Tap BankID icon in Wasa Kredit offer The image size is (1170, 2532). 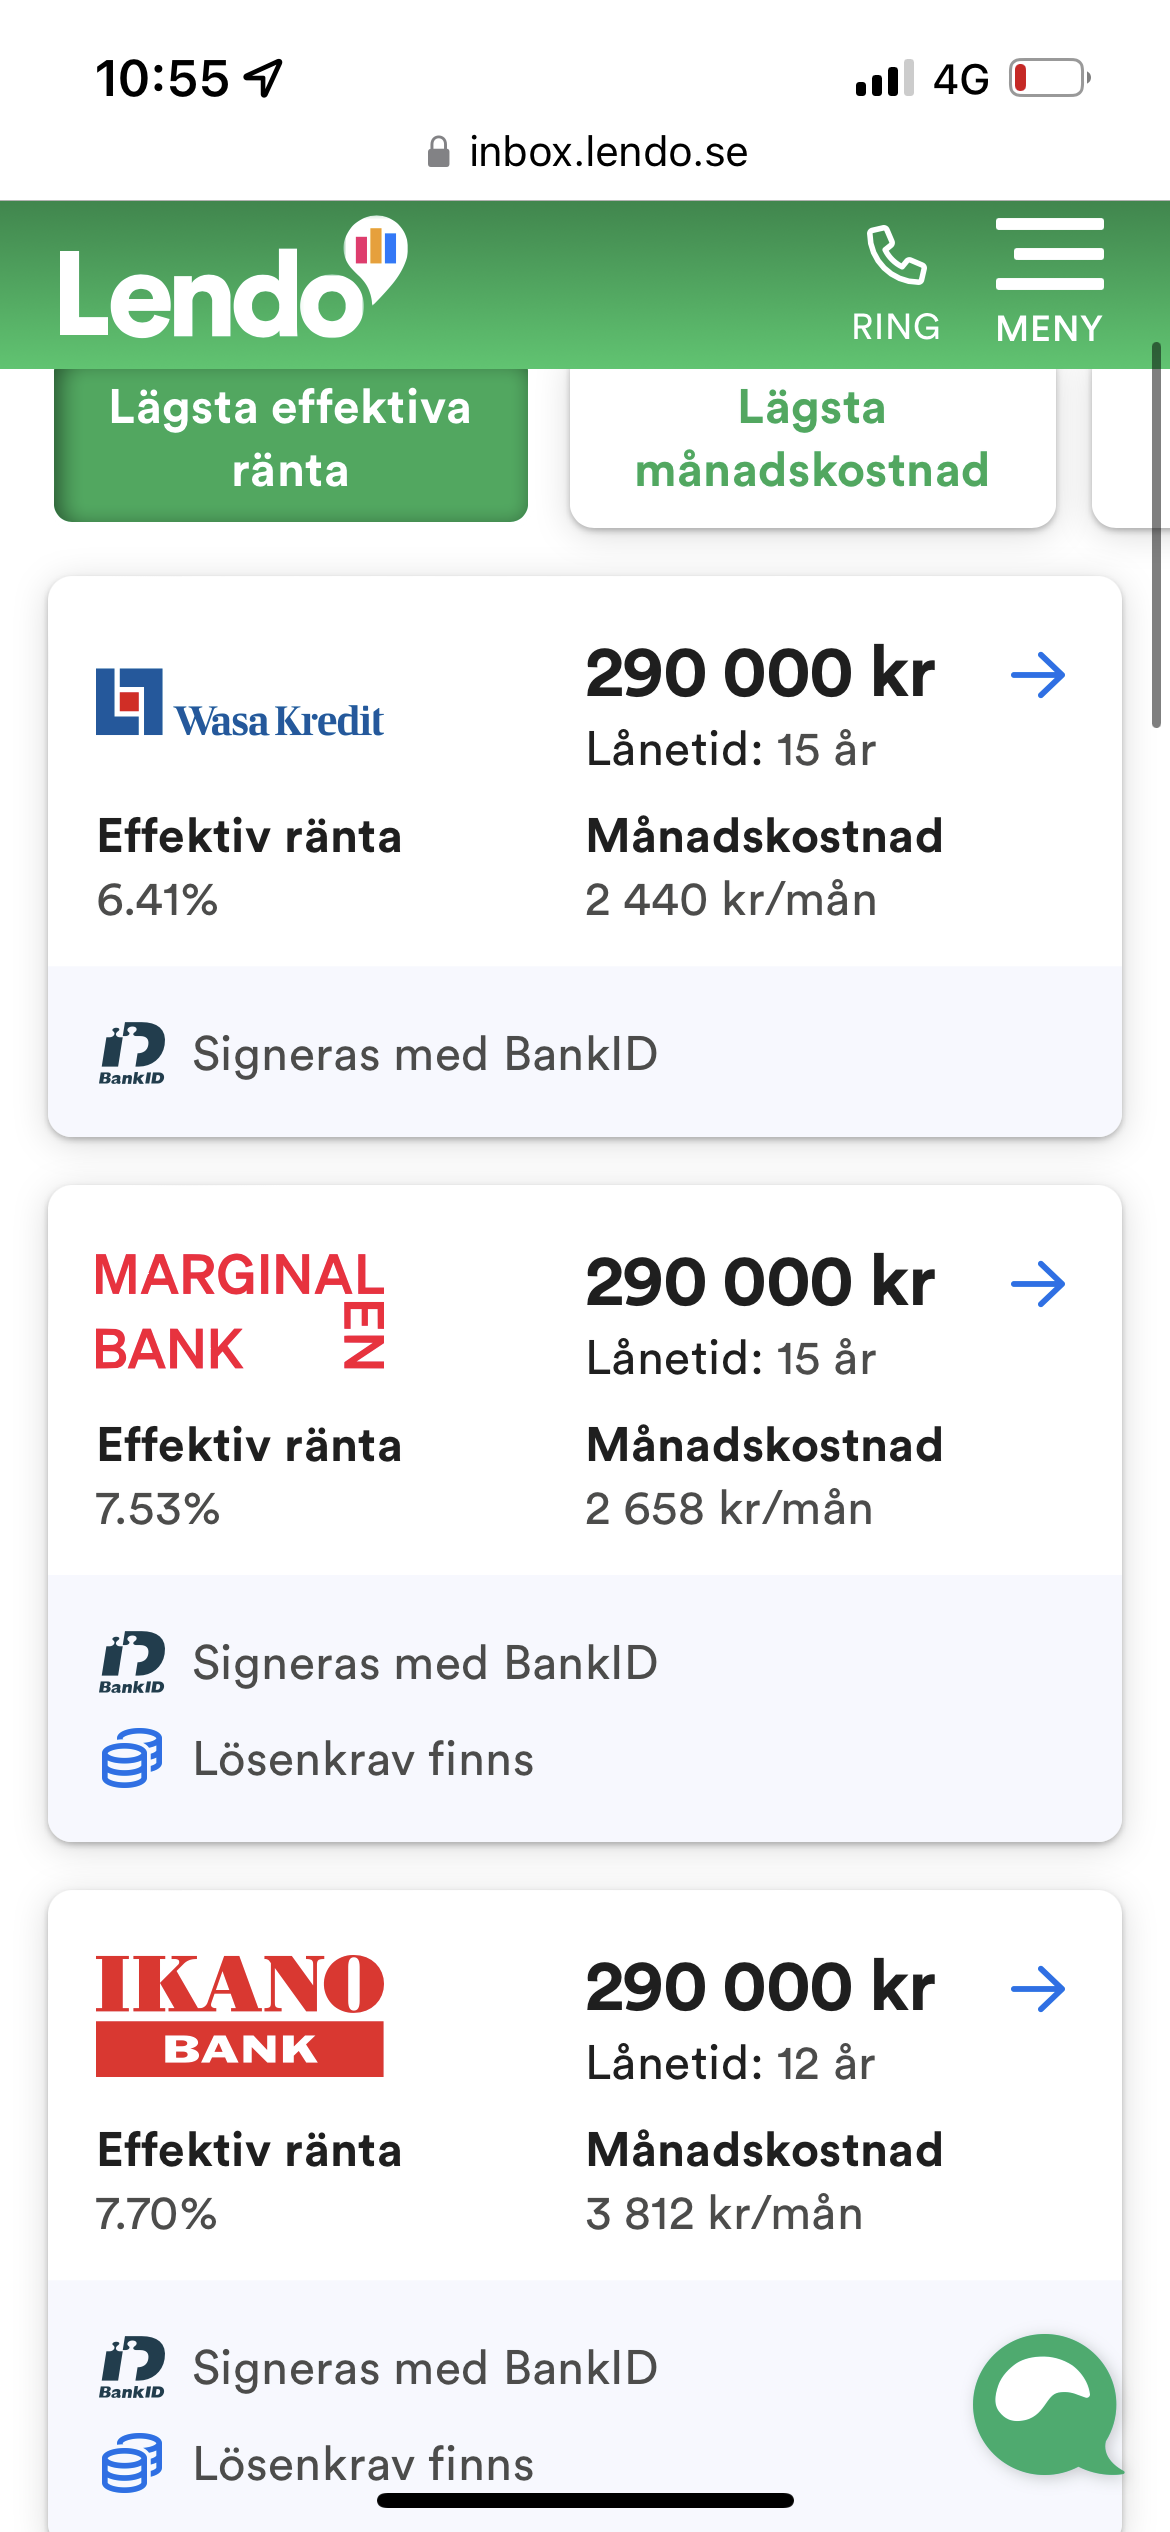click(132, 1054)
